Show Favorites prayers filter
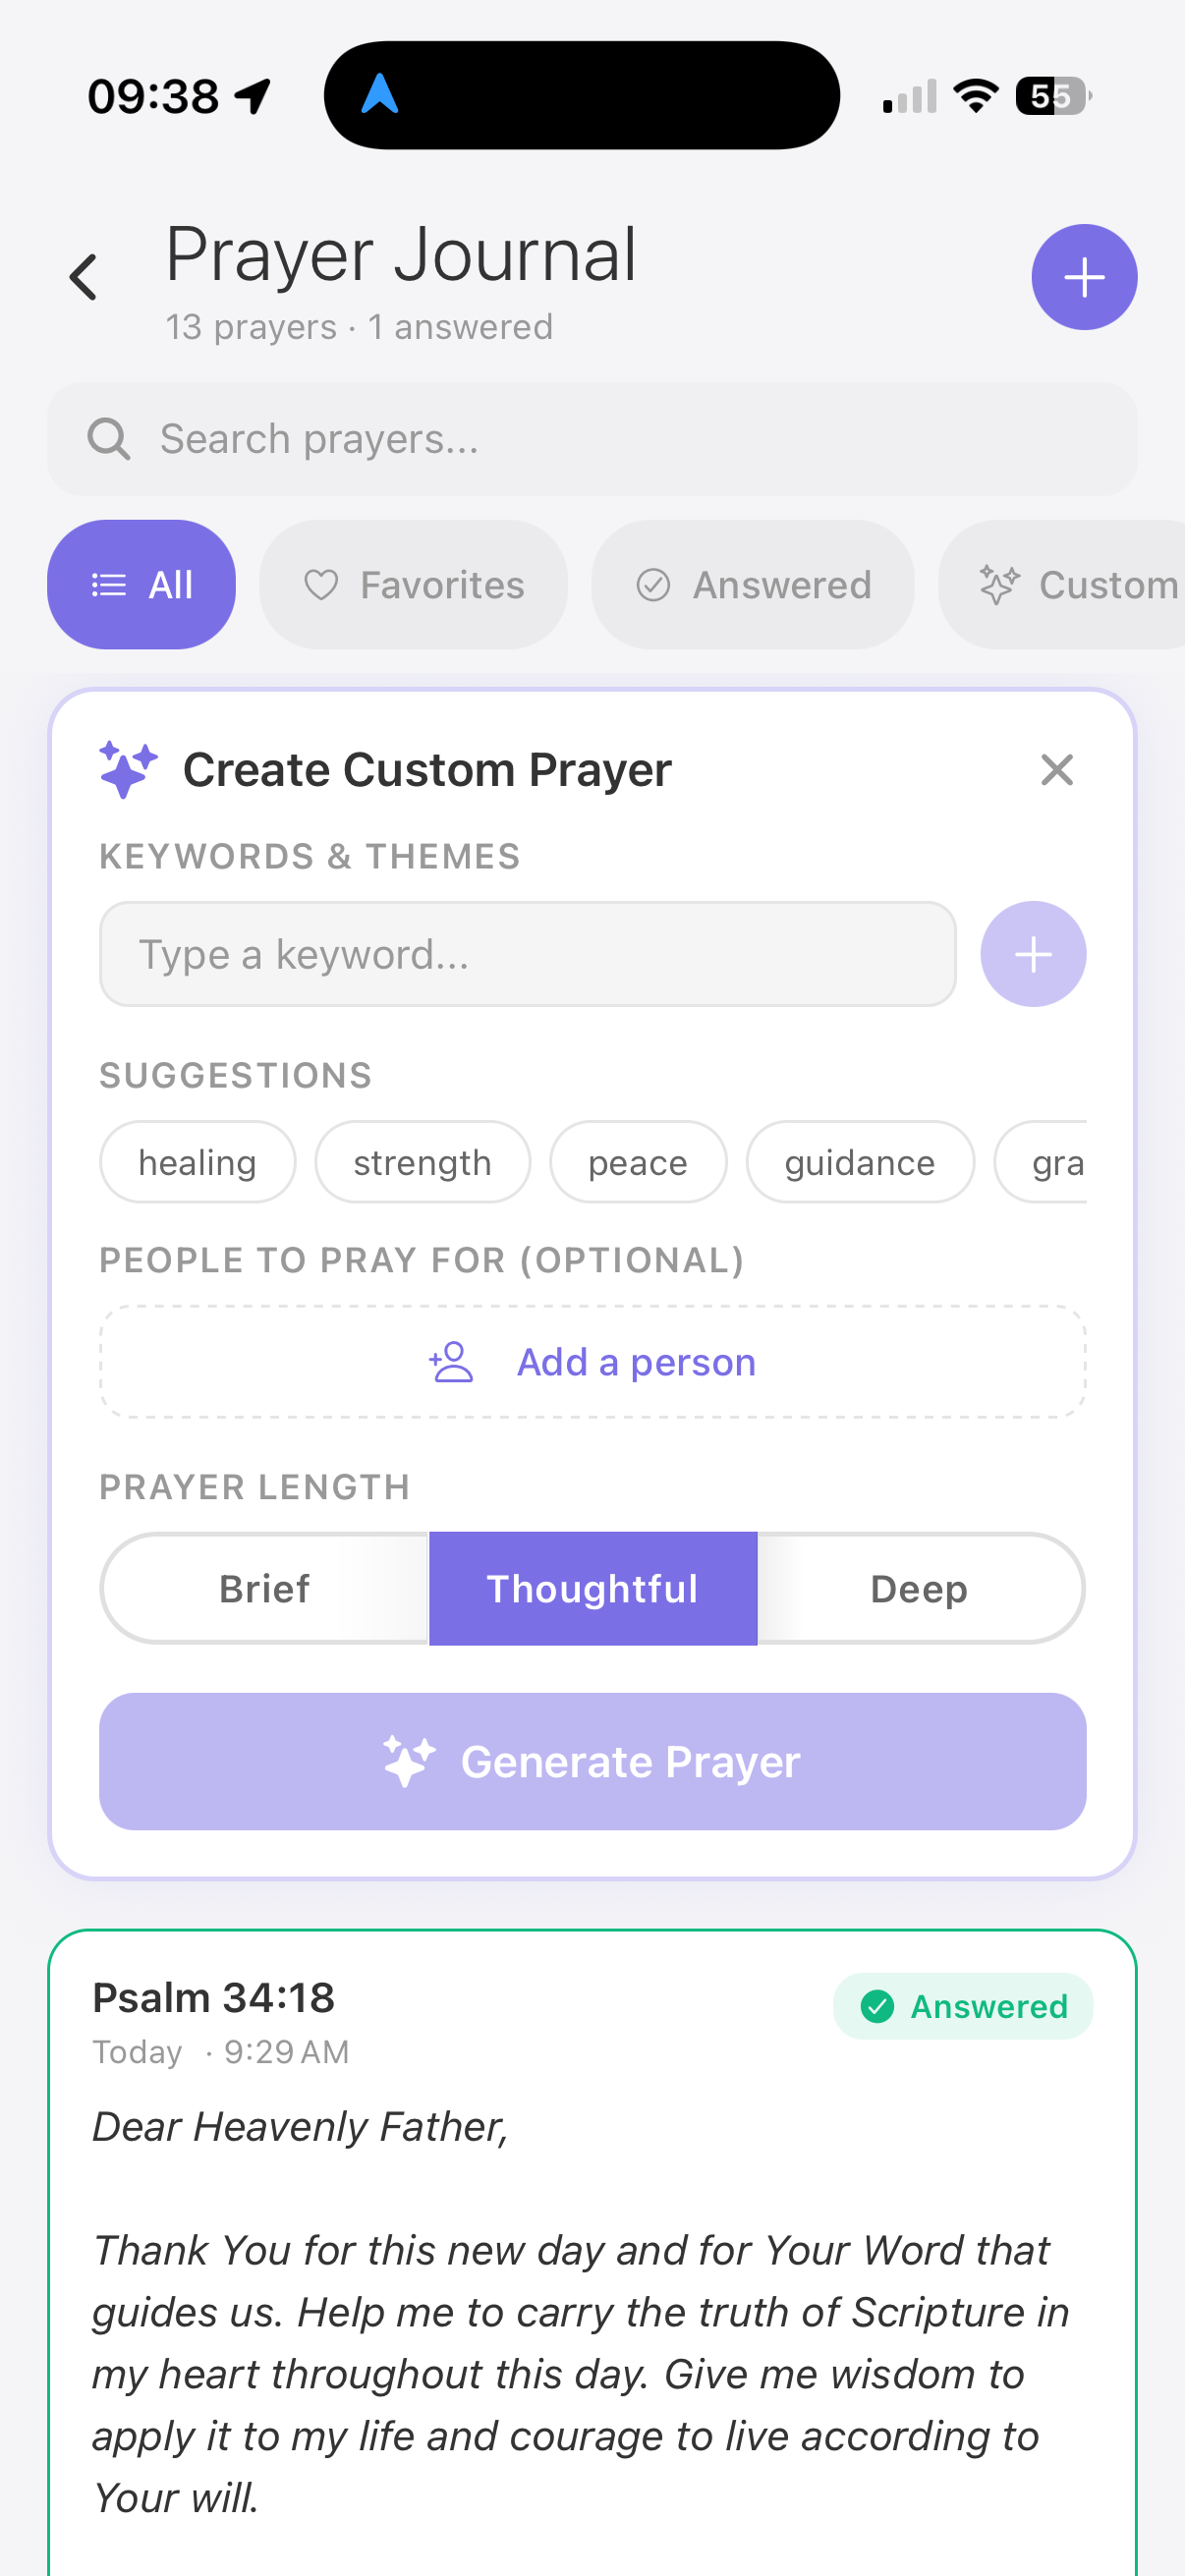 click(413, 585)
